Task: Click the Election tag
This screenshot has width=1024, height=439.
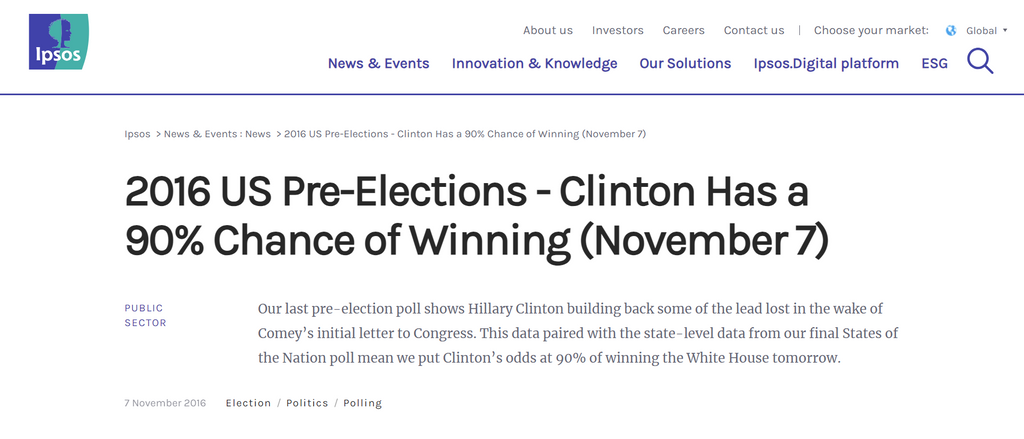Action: point(248,403)
